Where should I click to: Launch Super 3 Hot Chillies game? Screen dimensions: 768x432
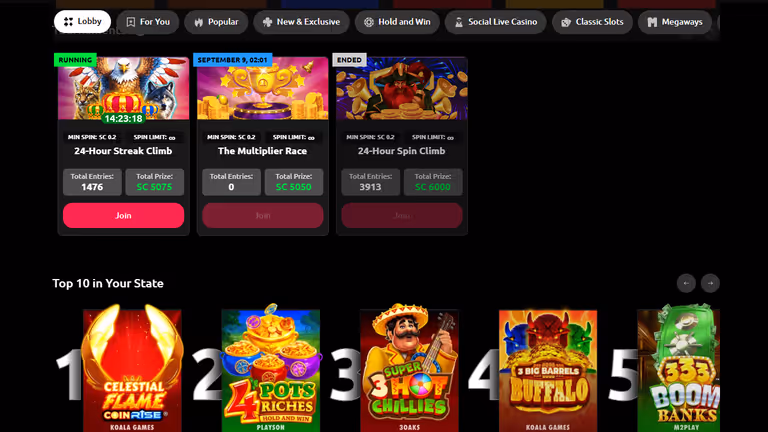(409, 370)
